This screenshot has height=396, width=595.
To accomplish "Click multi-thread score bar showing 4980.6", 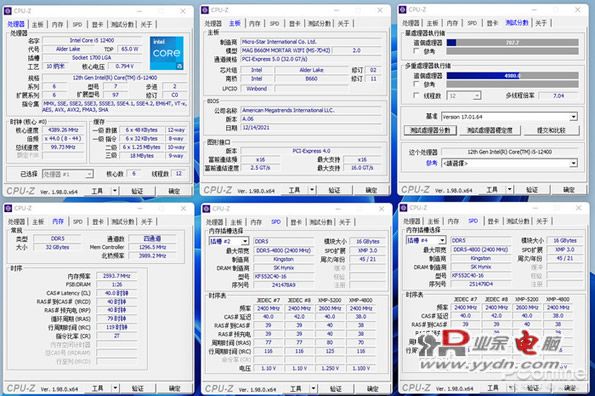I will (x=512, y=75).
